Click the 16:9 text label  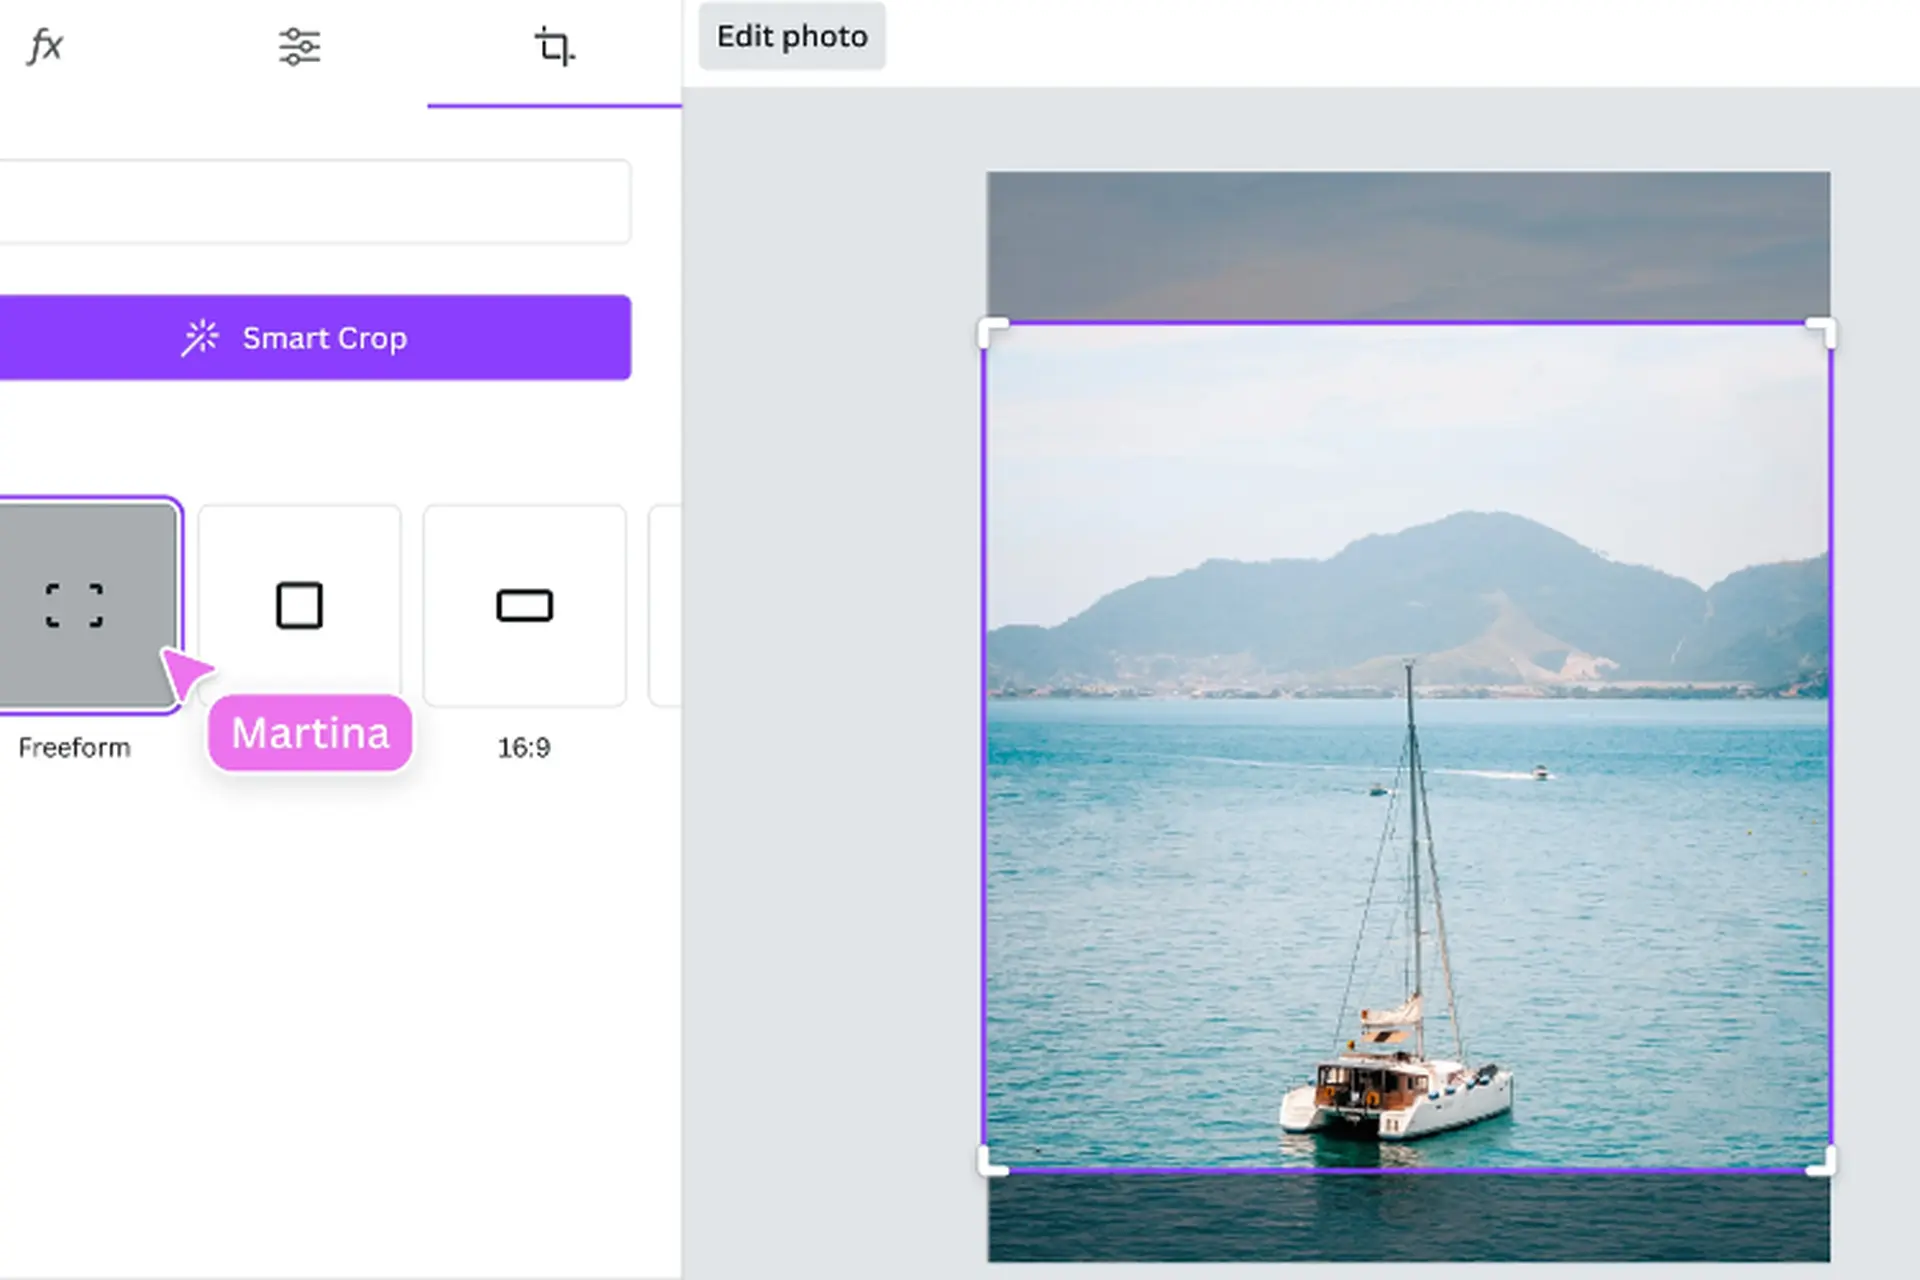[x=524, y=748]
